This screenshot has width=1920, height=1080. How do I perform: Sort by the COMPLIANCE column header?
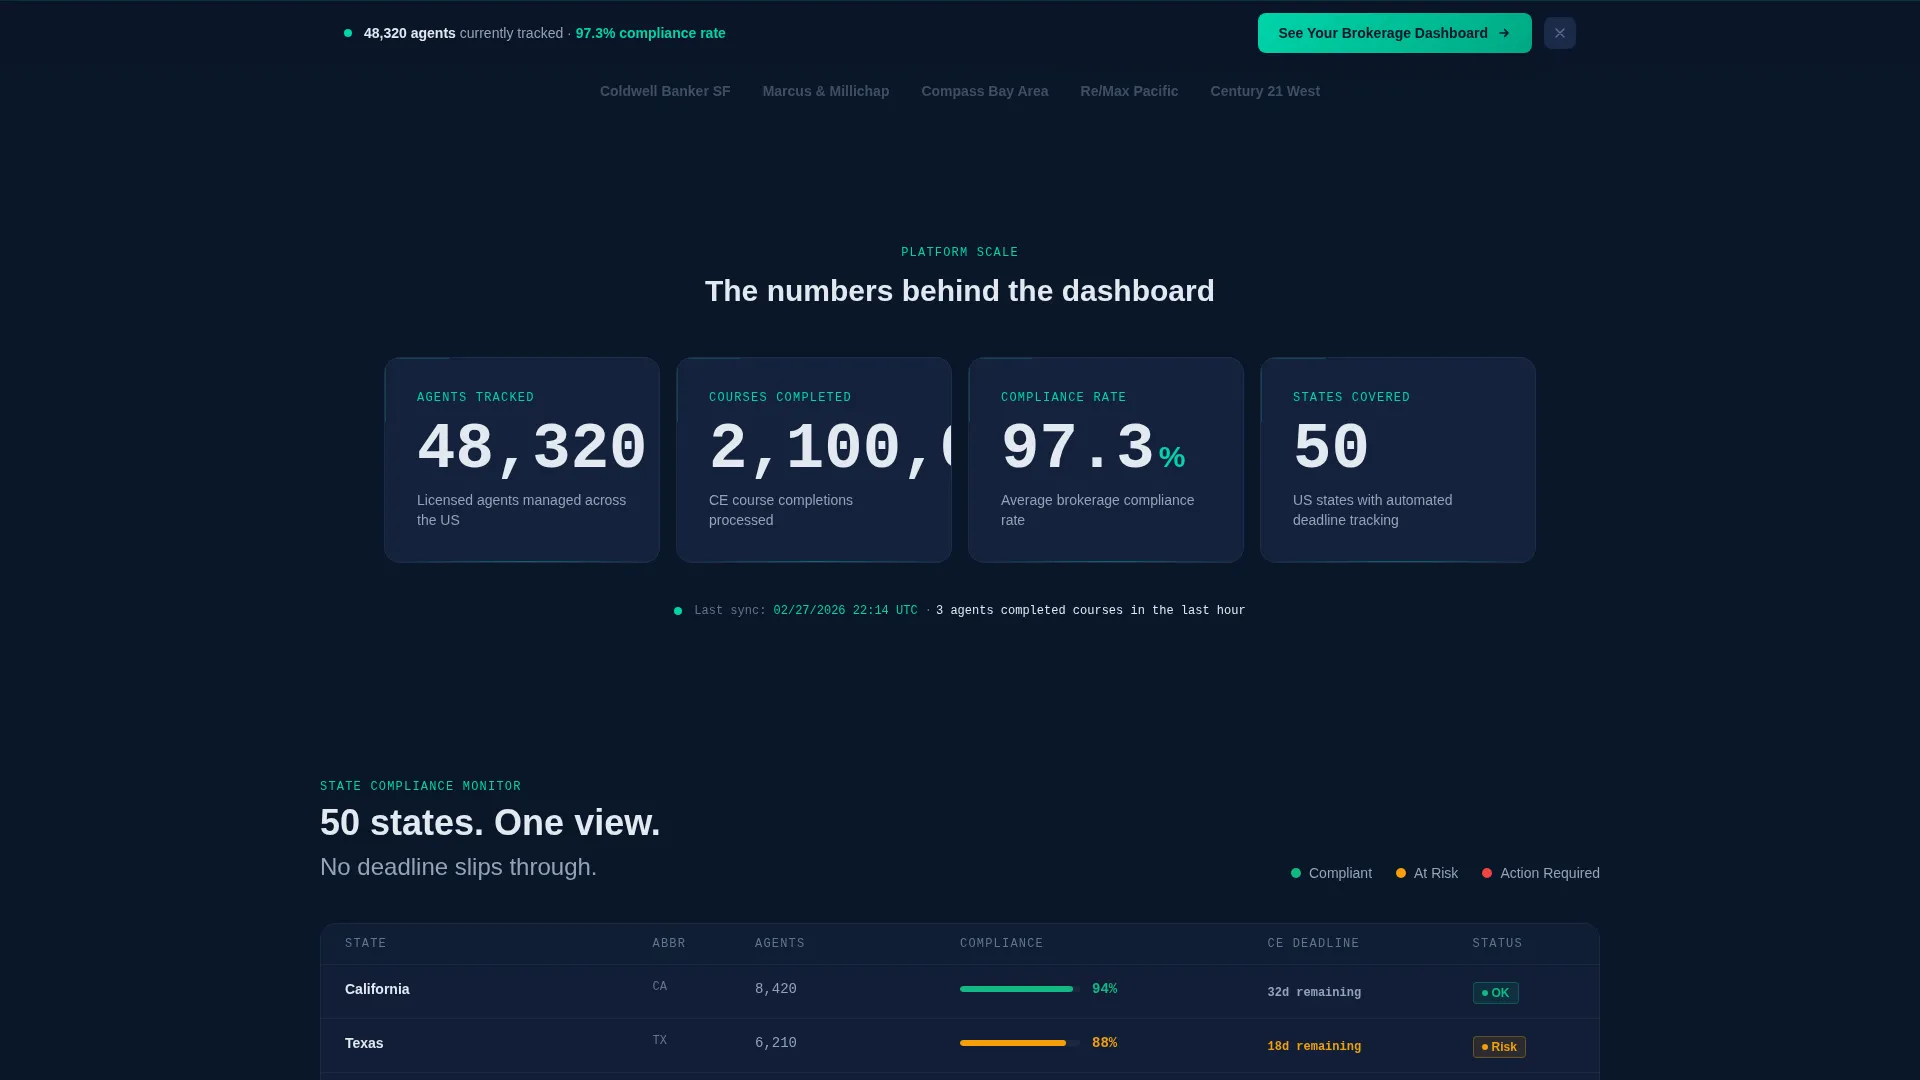[x=1001, y=943]
